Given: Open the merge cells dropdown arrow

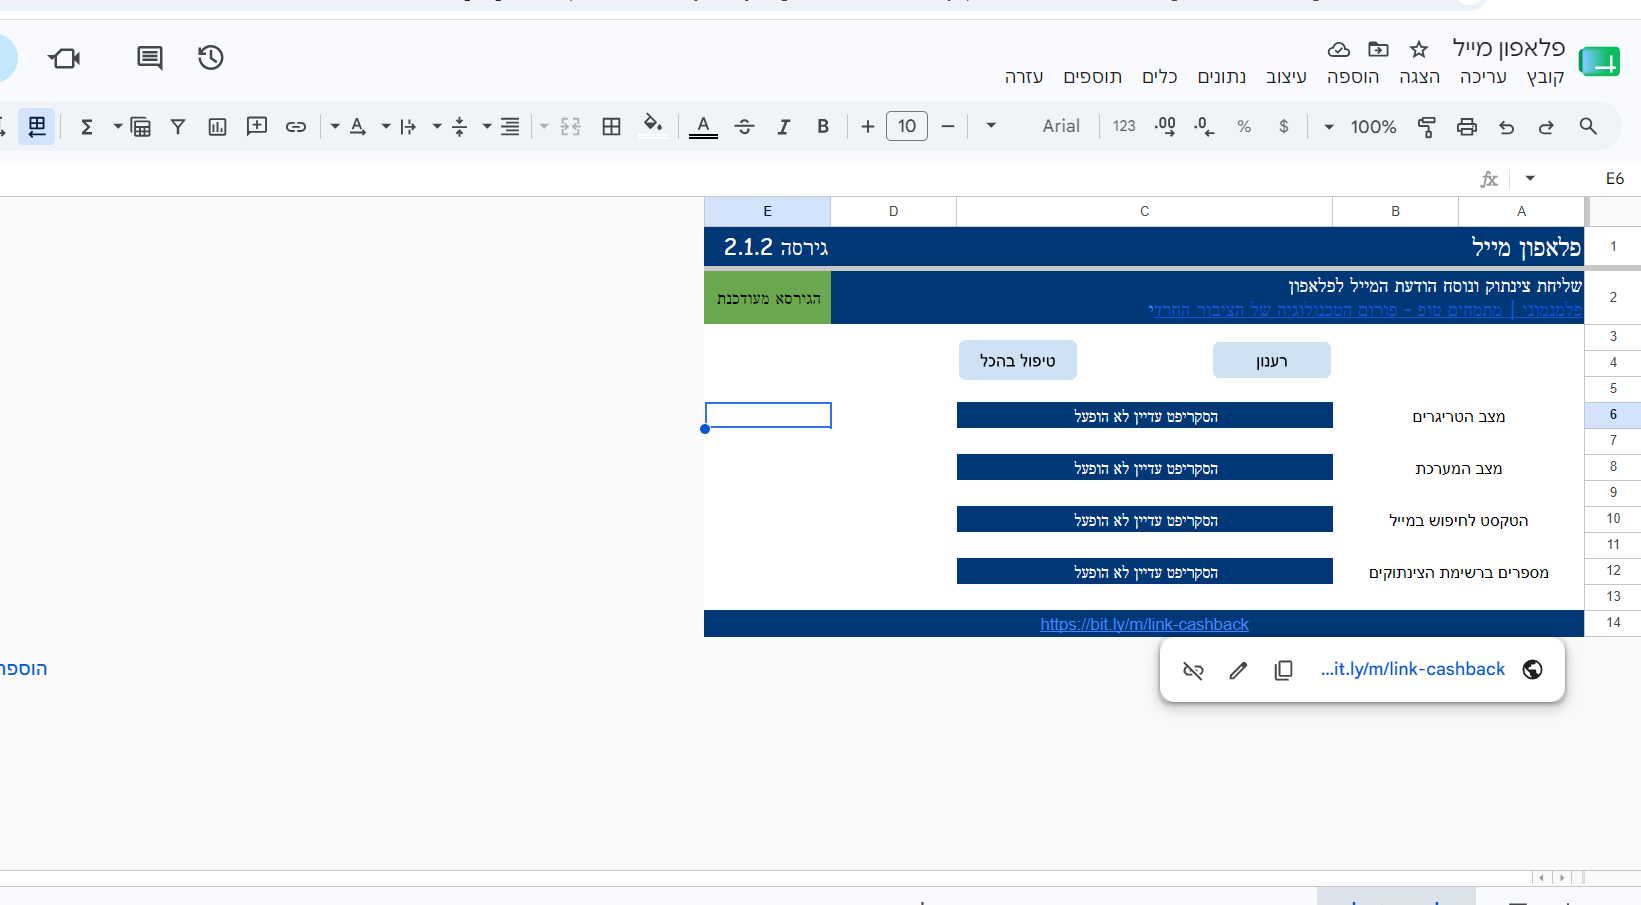Looking at the screenshot, I should click(544, 126).
